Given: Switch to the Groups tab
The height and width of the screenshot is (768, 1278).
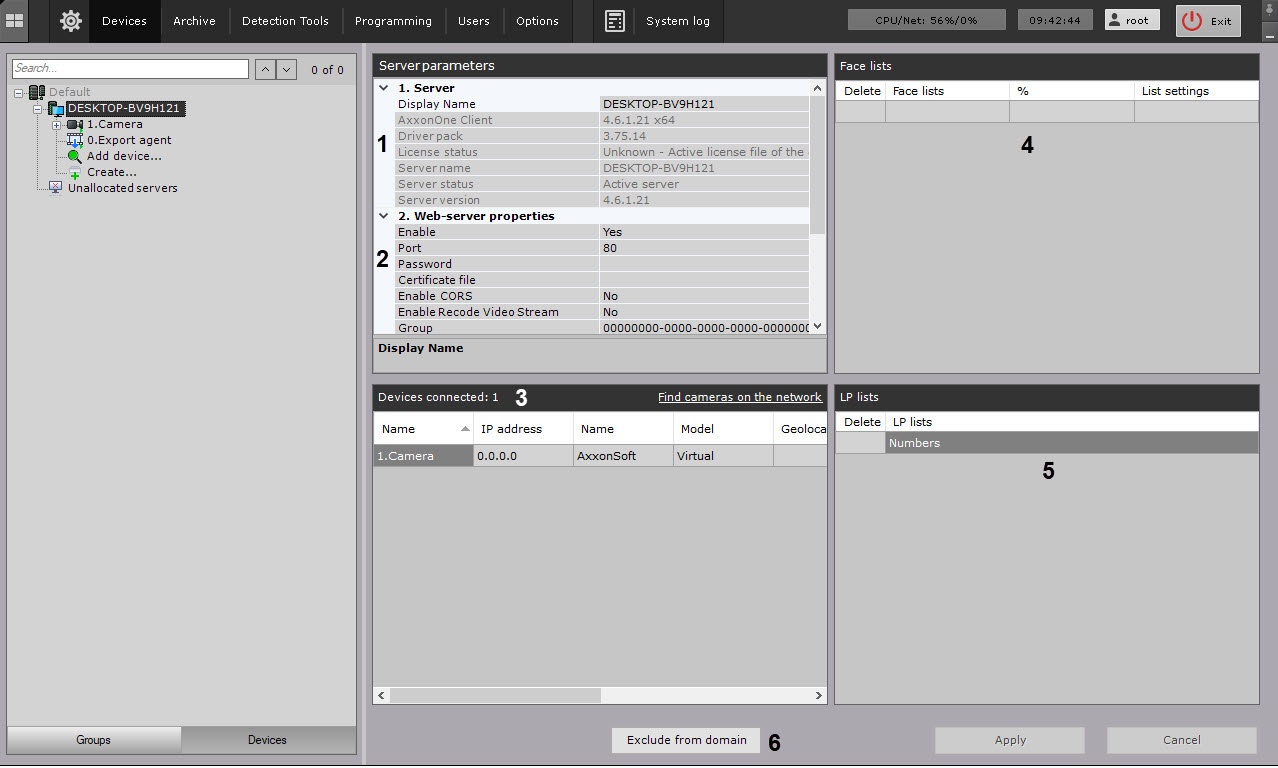Looking at the screenshot, I should click(x=93, y=740).
